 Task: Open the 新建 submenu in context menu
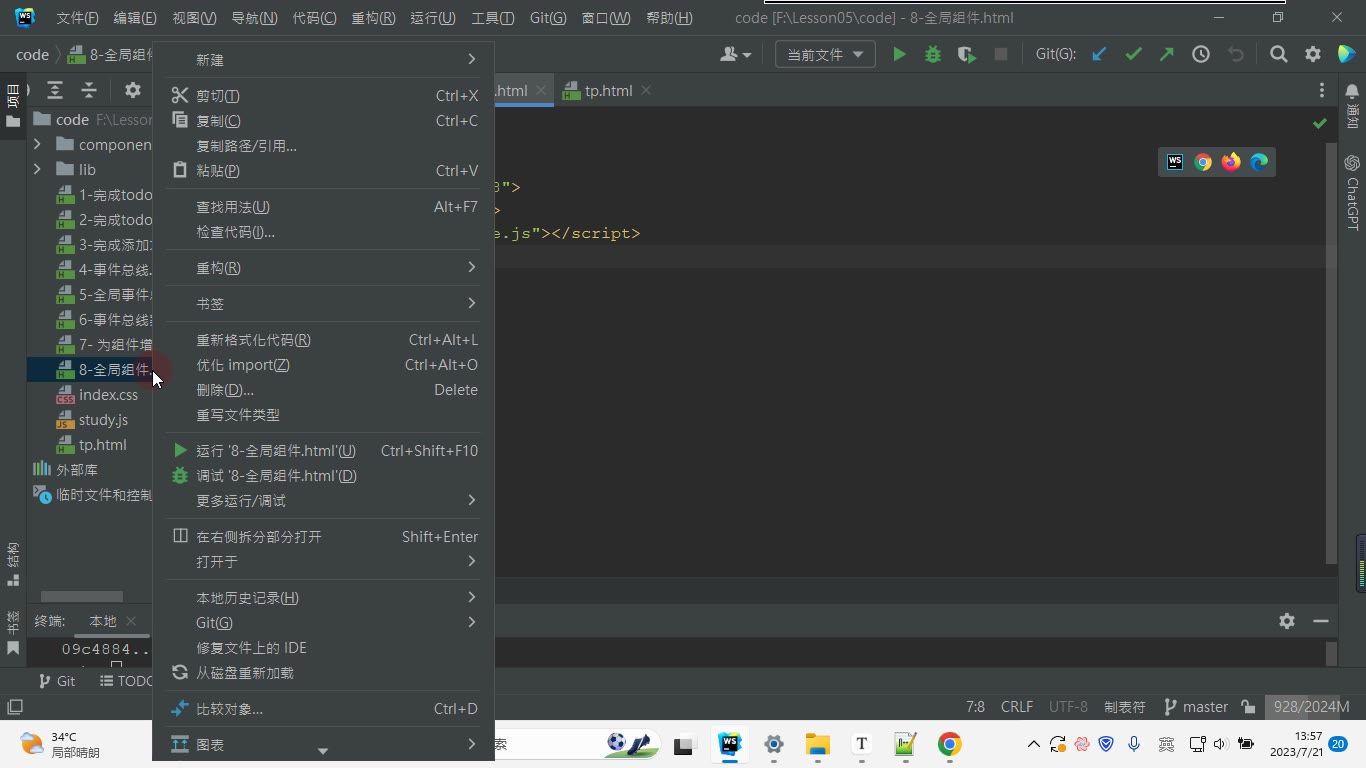tap(325, 60)
